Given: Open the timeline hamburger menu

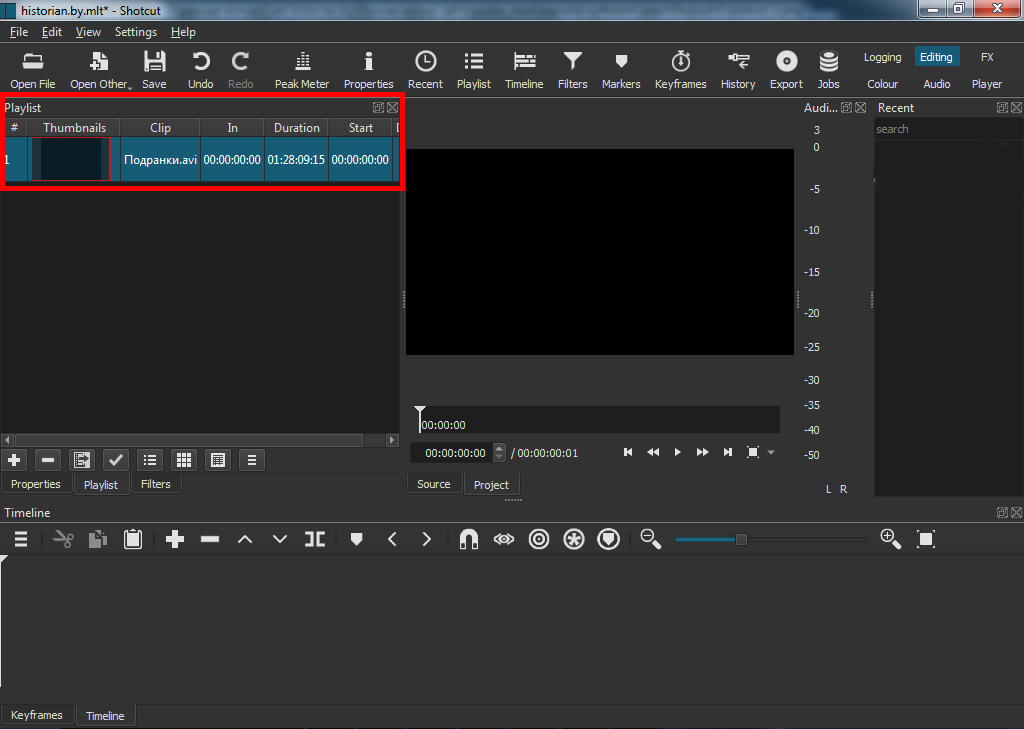Looking at the screenshot, I should click(20, 539).
